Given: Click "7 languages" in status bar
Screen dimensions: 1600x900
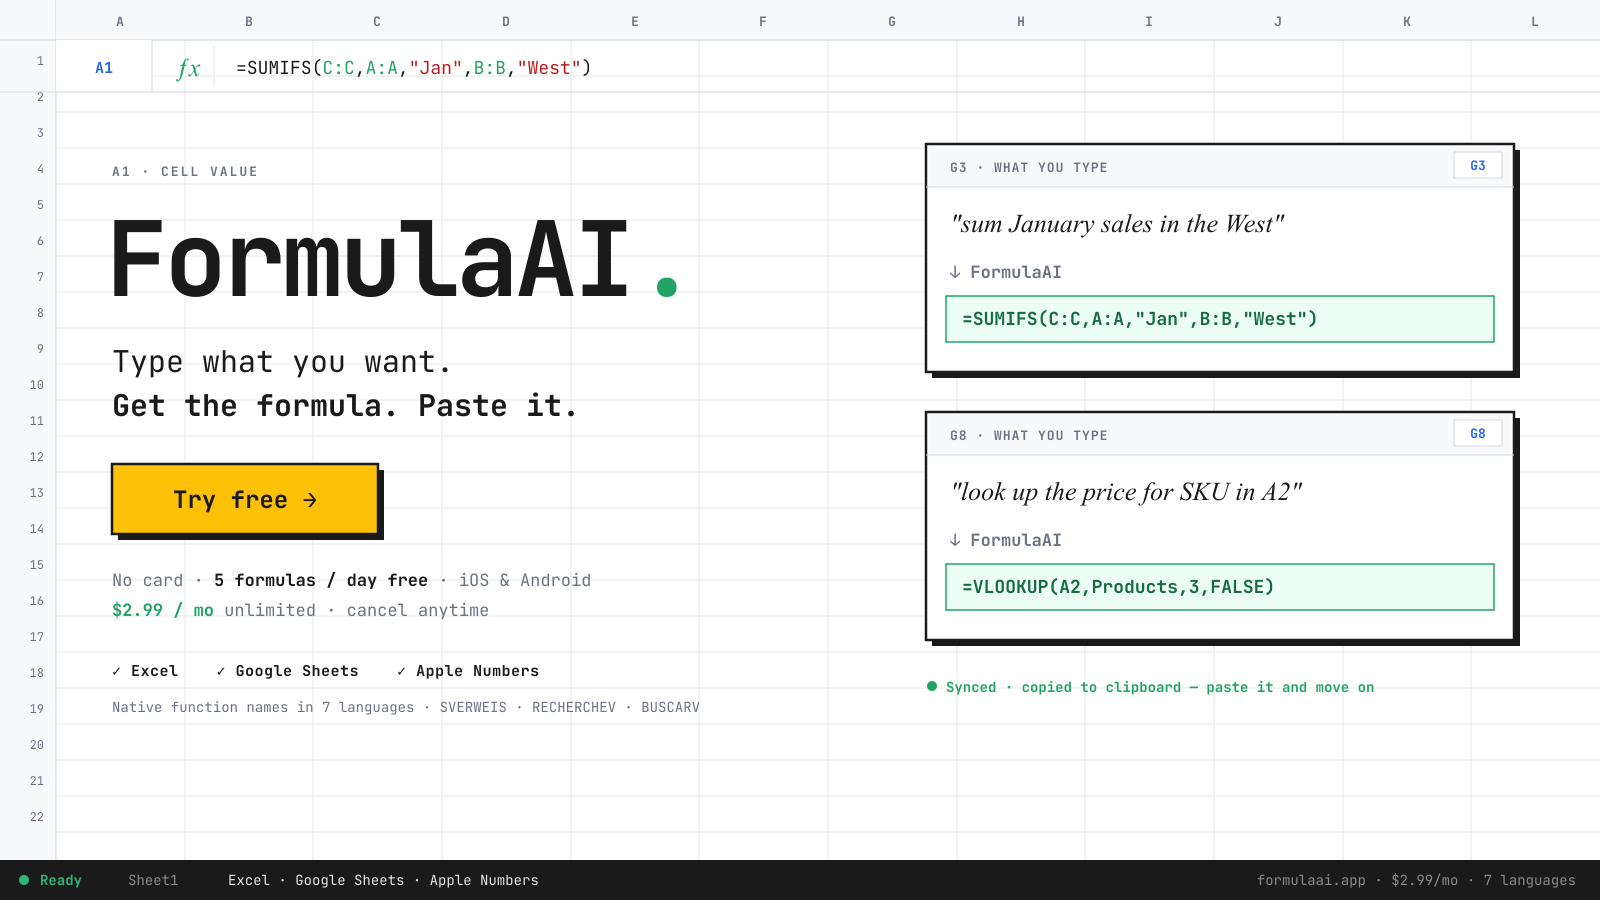Looking at the screenshot, I should pyautogui.click(x=1529, y=880).
